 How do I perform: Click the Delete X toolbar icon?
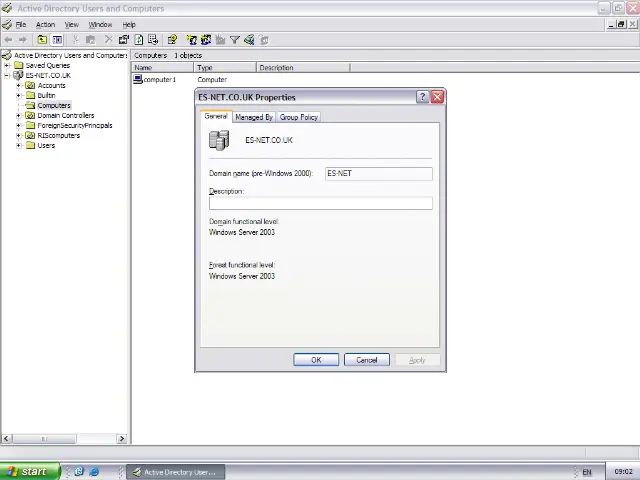(x=108, y=40)
